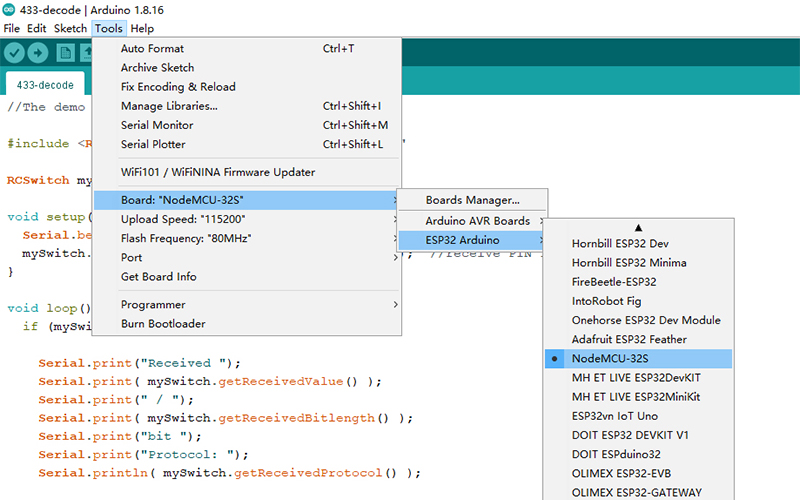Screen dimensions: 800x500
Task: Open the Flash Frequency "80MHz" submenu
Action: click(x=185, y=238)
